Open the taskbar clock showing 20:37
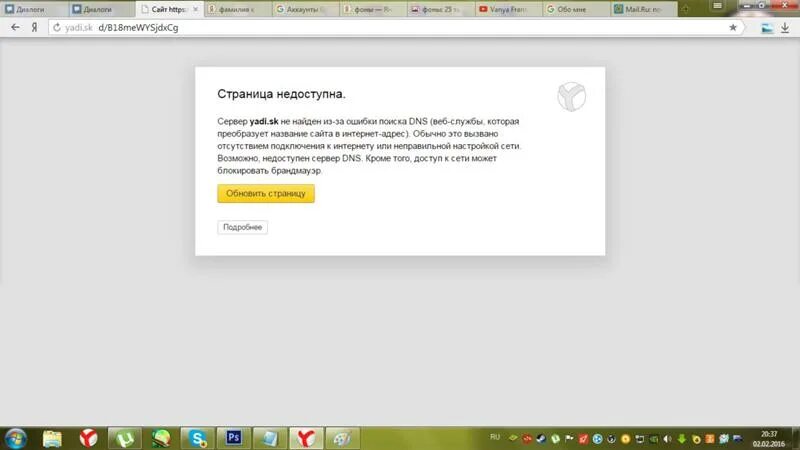The width and height of the screenshot is (800, 450). click(769, 439)
